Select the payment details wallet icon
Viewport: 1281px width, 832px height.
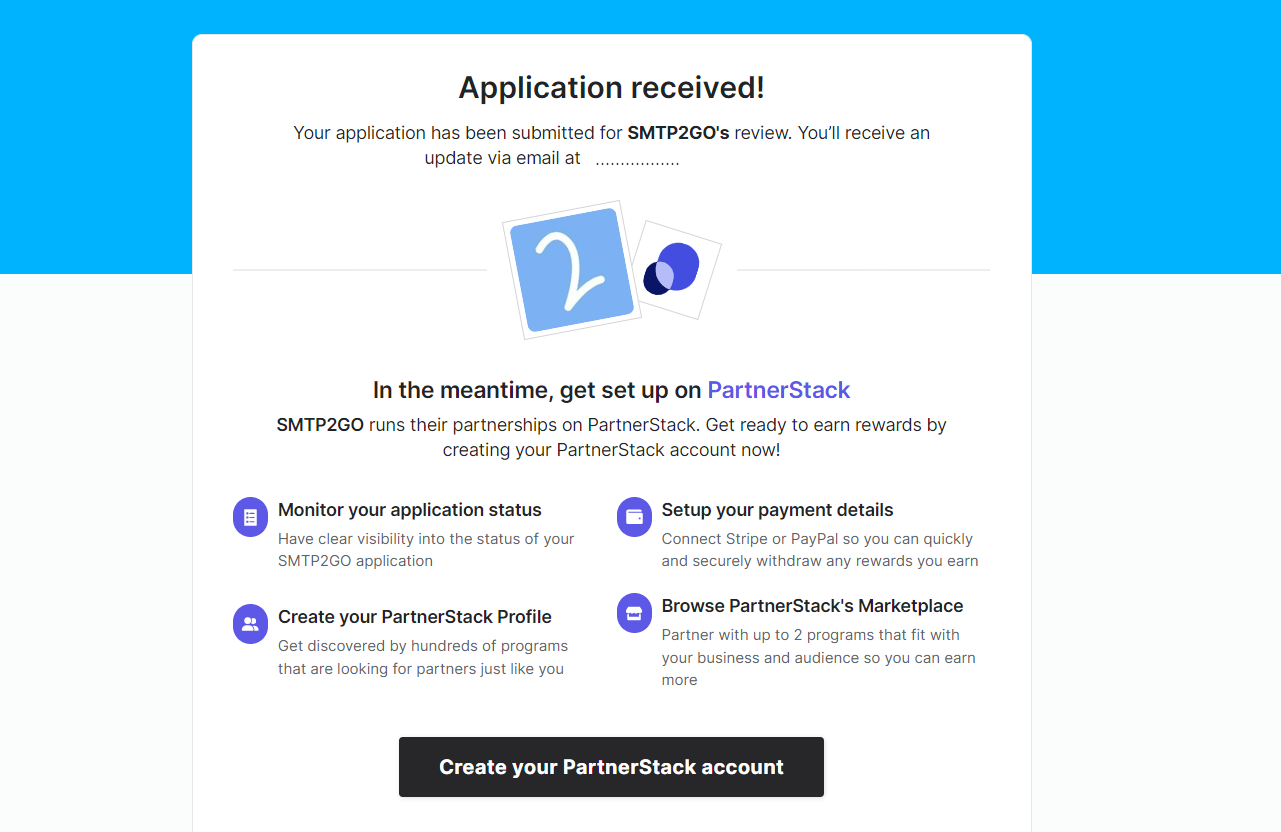(635, 517)
